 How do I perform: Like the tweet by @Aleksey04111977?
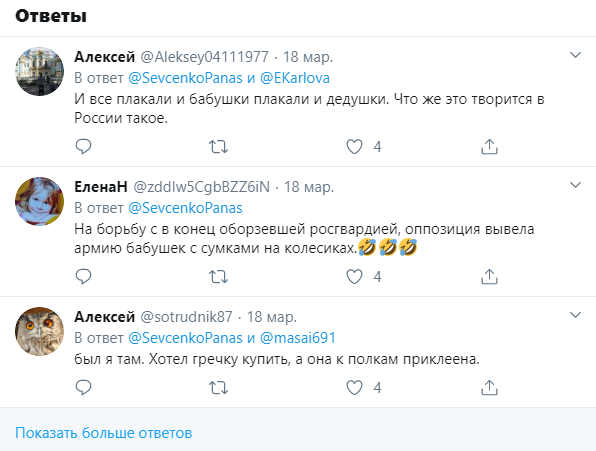pos(354,146)
